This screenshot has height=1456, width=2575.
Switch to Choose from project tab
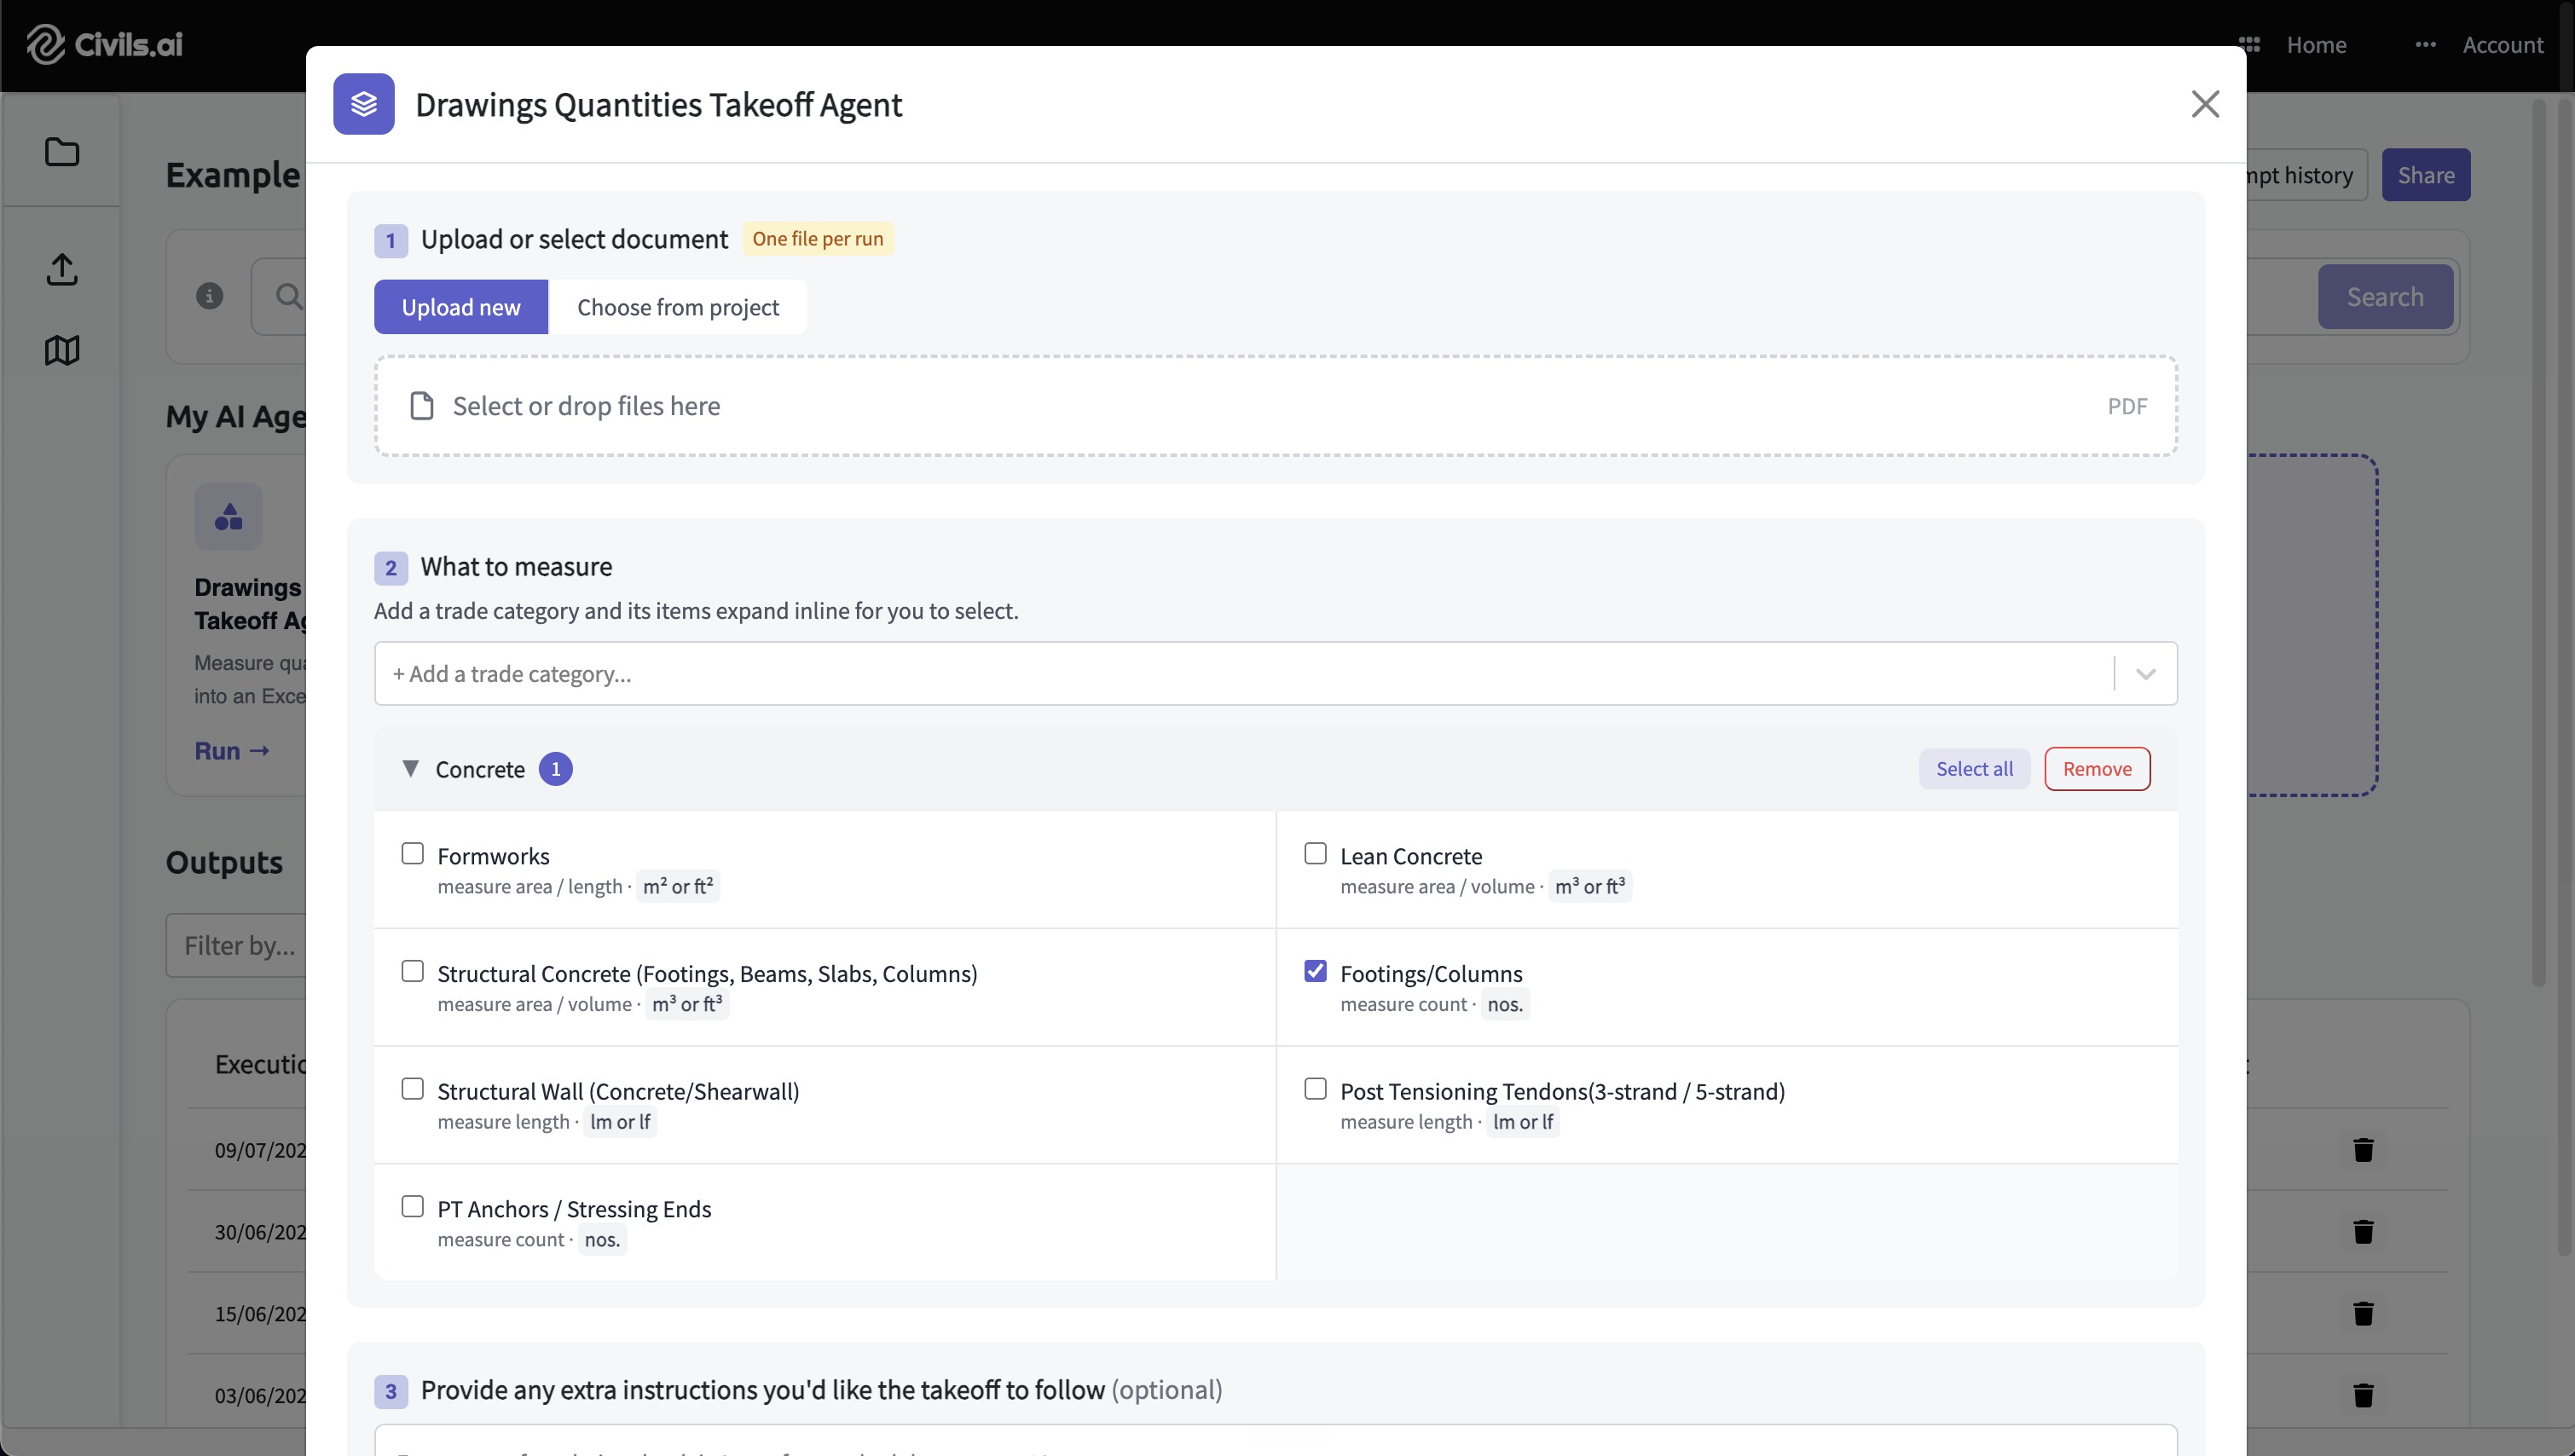[678, 307]
